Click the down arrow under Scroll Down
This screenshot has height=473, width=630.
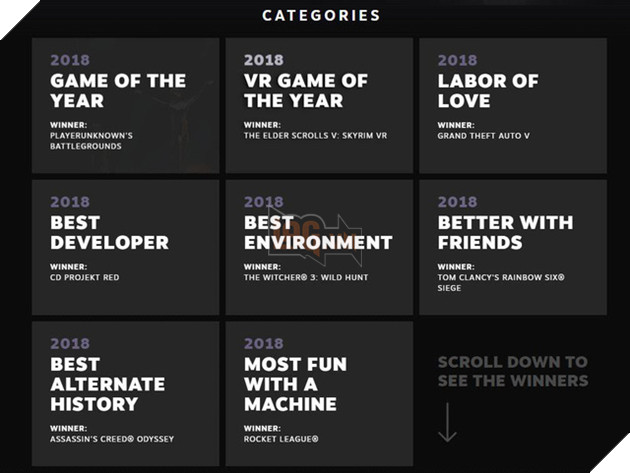(x=447, y=422)
